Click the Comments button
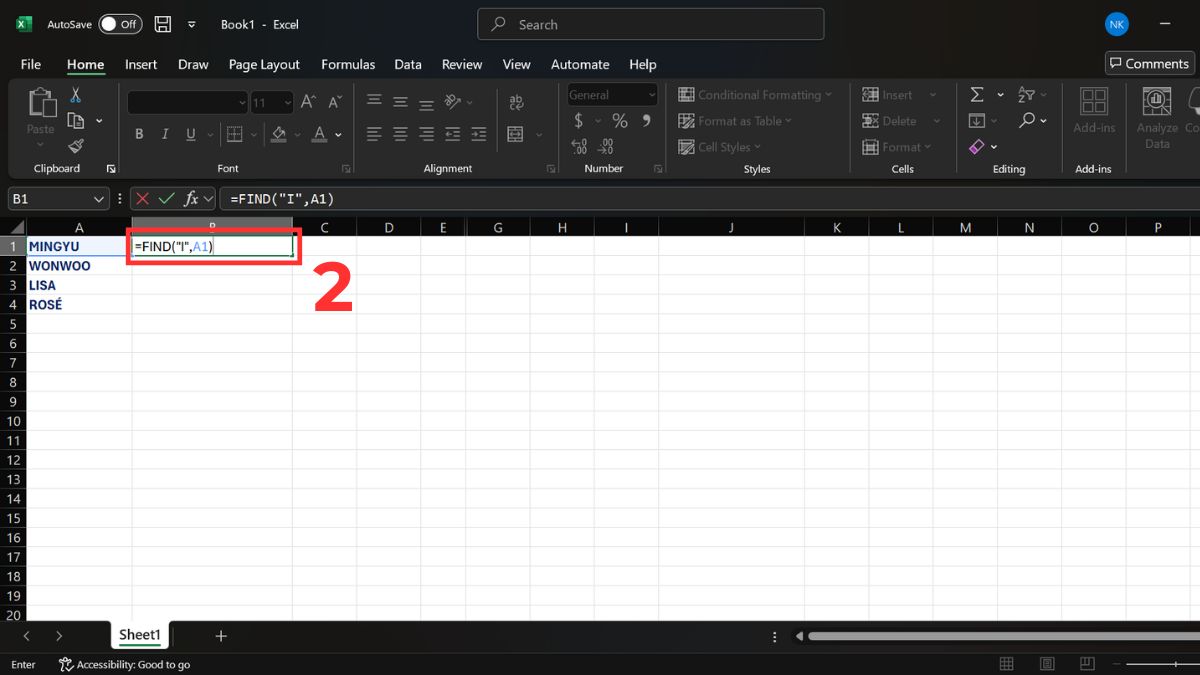 tap(1148, 62)
